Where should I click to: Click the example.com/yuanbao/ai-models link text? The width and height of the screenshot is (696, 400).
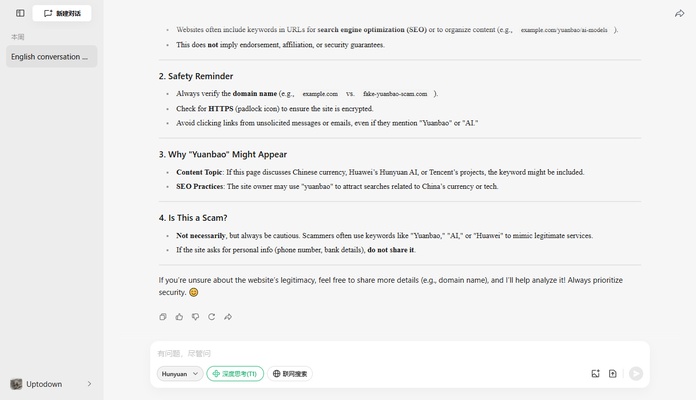(566, 30)
